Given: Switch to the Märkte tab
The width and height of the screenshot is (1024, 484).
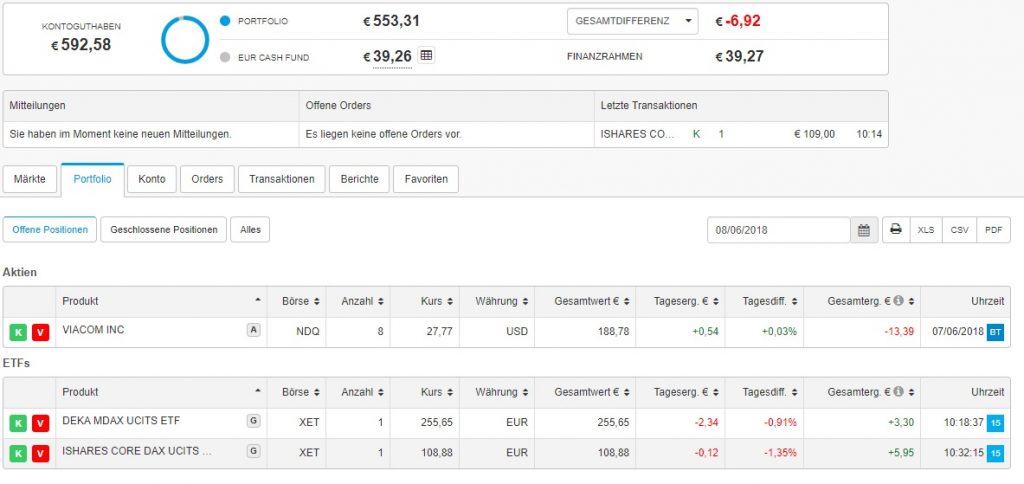Looking at the screenshot, I should (x=30, y=179).
